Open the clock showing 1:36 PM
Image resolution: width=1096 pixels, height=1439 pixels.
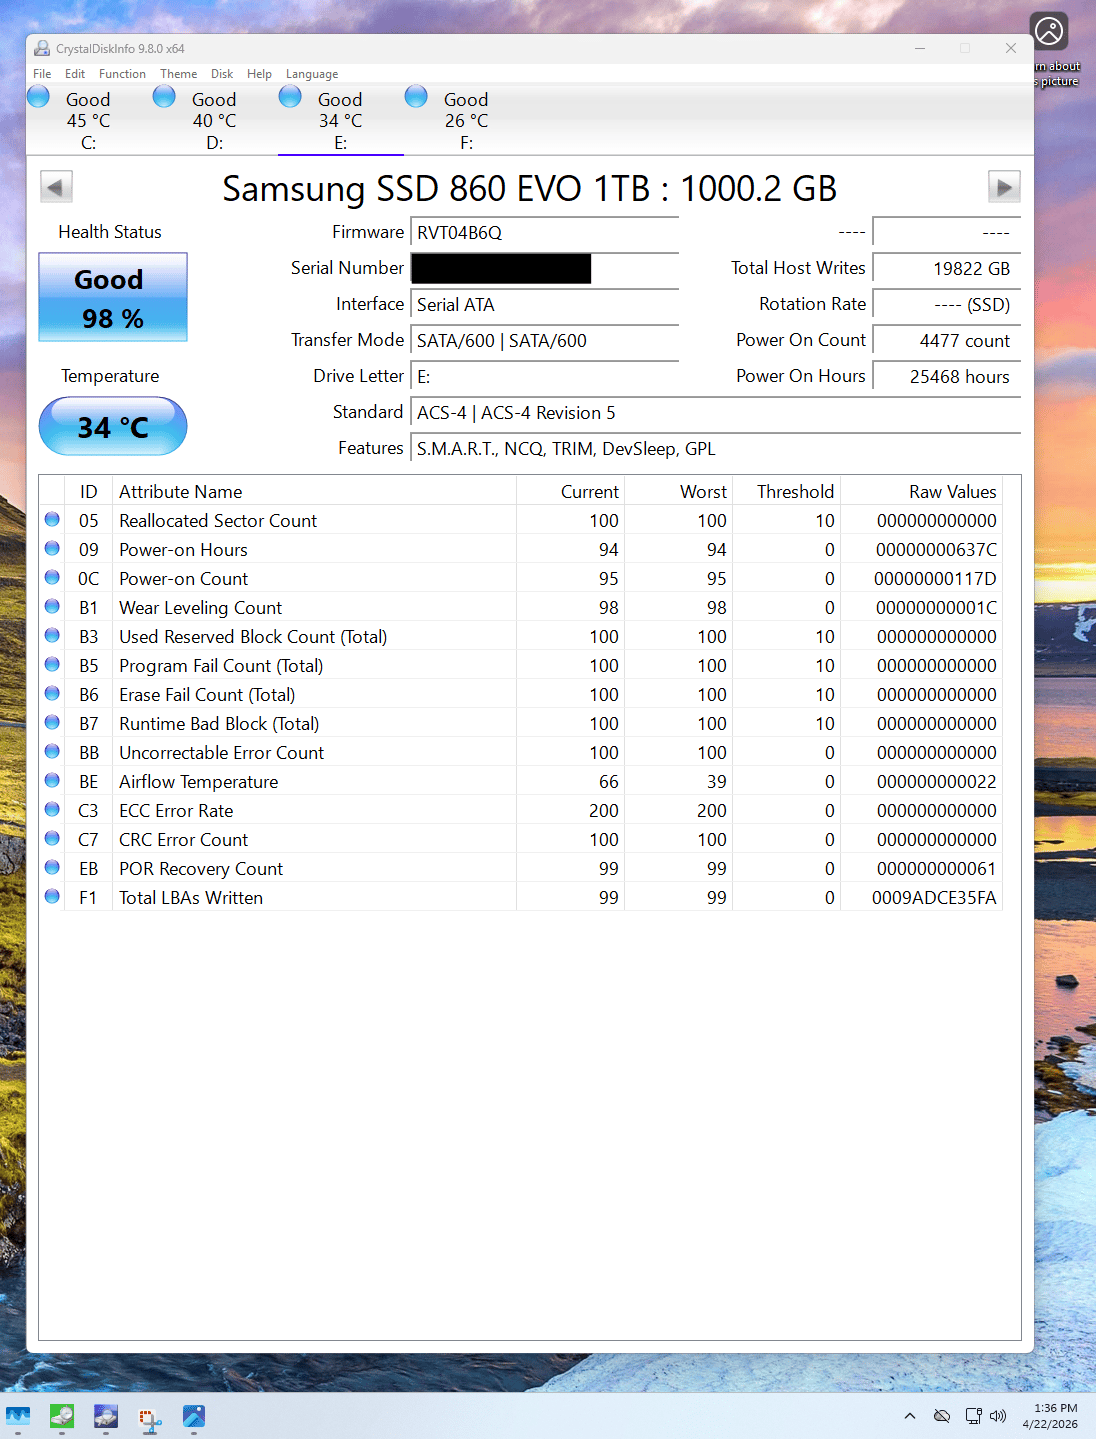1051,1416
